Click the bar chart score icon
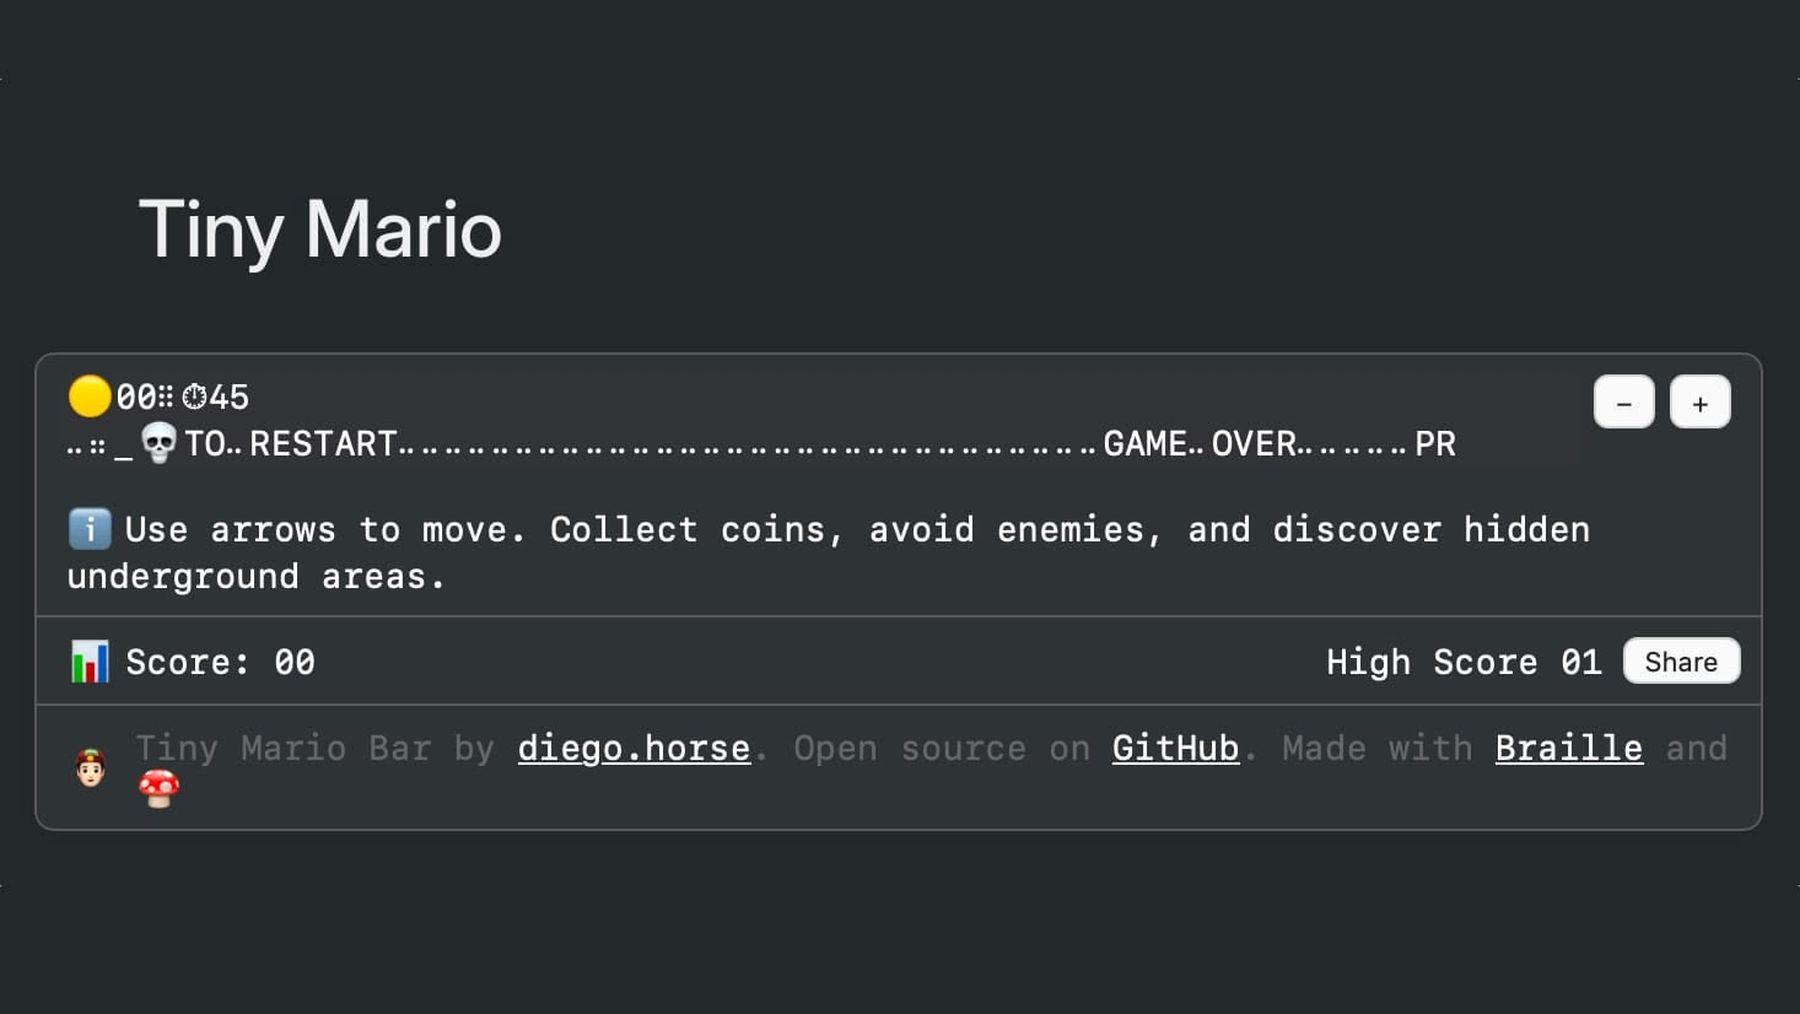Screen dimensions: 1800x1014 [90, 662]
